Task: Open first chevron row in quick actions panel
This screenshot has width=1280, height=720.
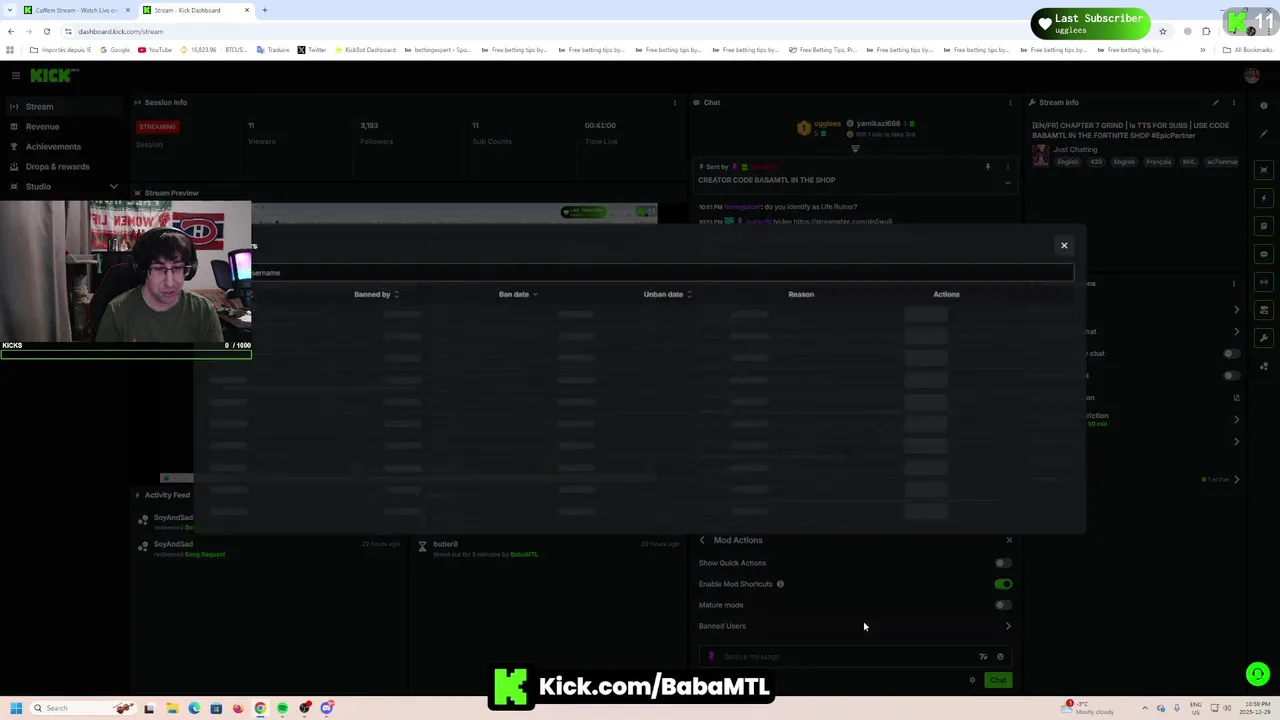Action: (x=1236, y=309)
